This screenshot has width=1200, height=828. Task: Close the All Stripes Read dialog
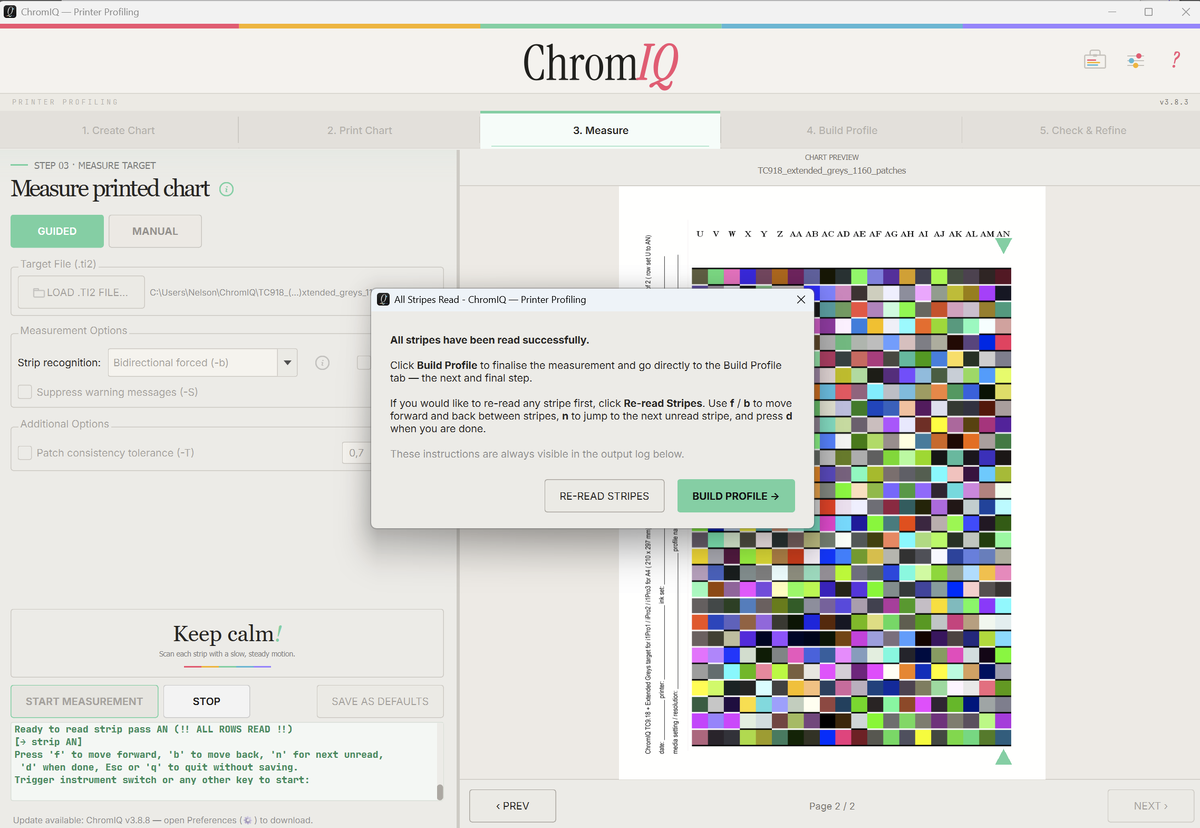coord(800,299)
